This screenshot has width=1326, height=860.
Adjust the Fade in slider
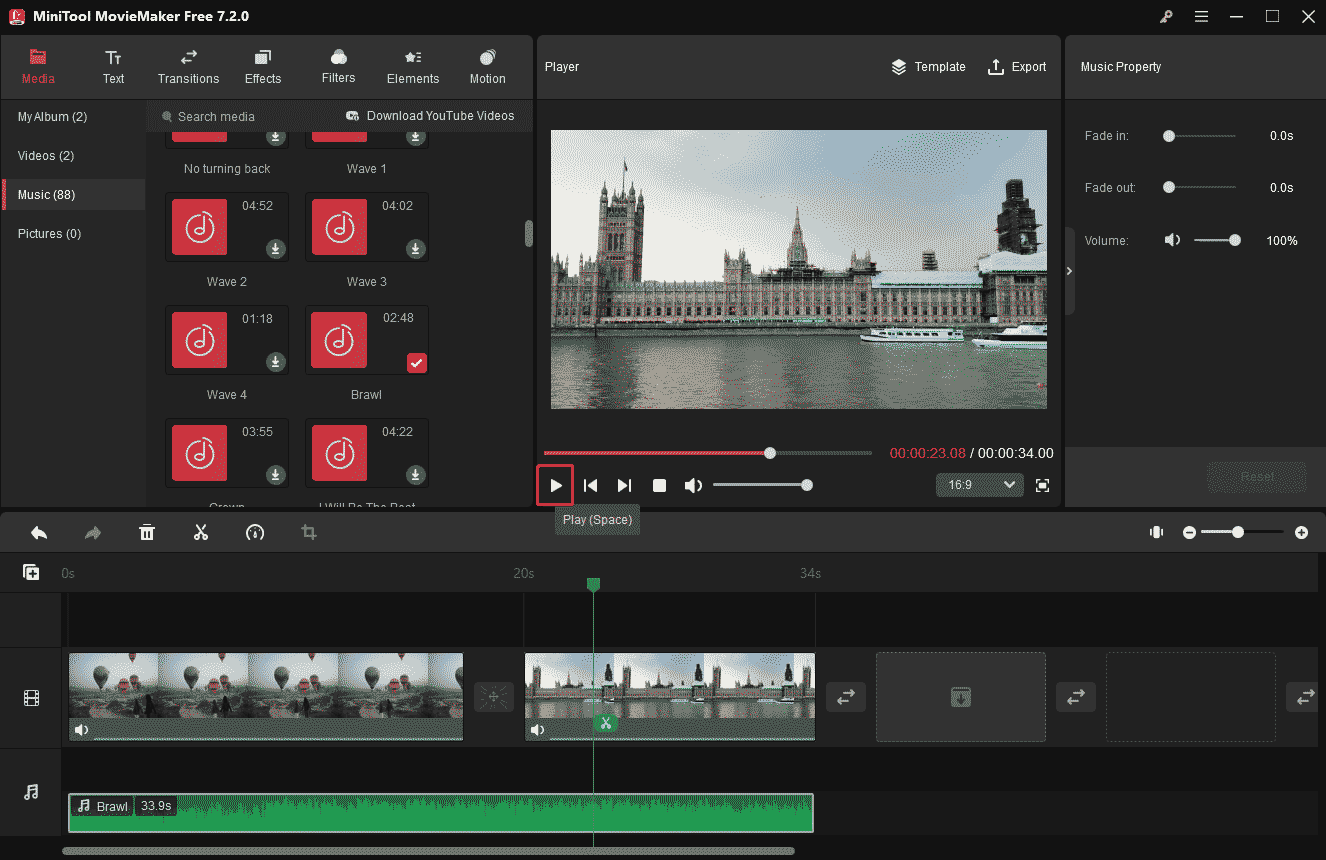(x=1199, y=136)
